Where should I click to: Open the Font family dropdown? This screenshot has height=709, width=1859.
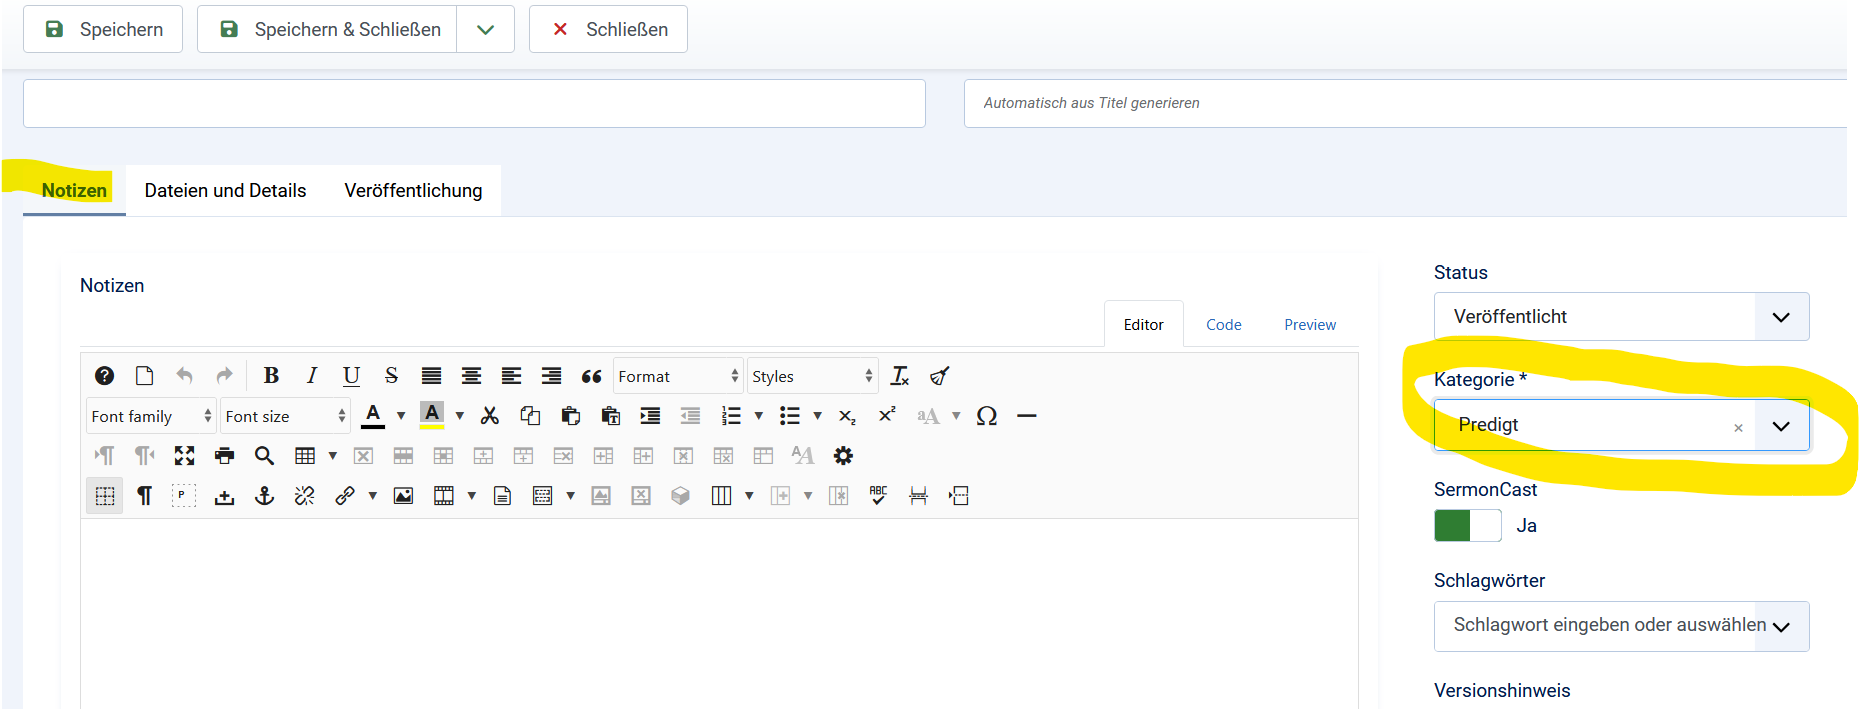(150, 416)
